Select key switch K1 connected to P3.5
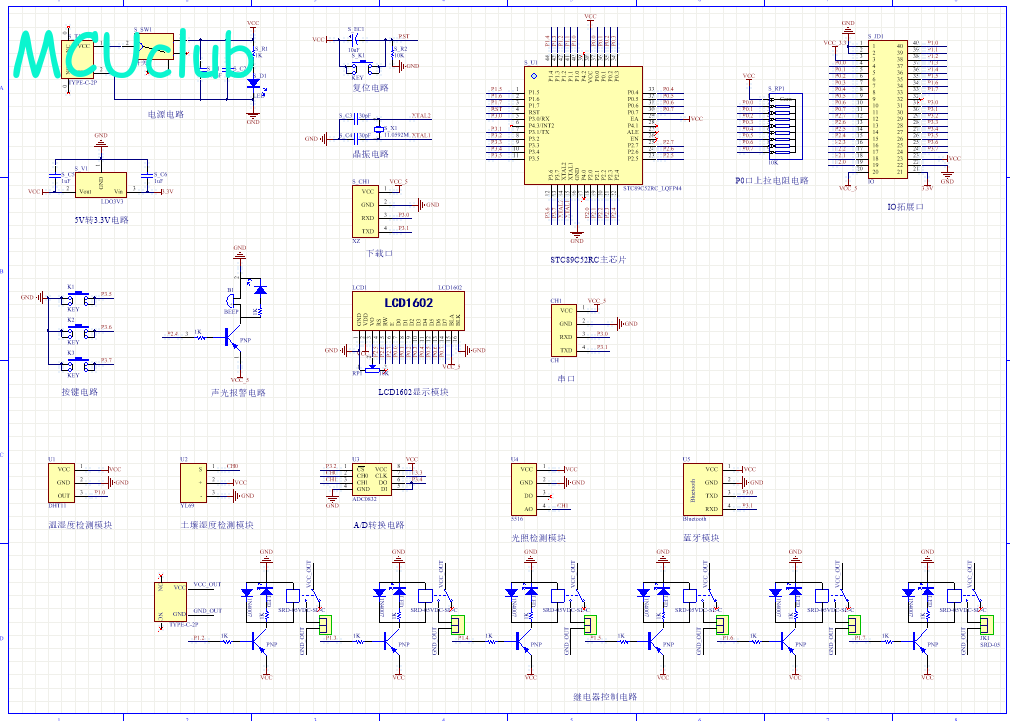 click(x=73, y=298)
